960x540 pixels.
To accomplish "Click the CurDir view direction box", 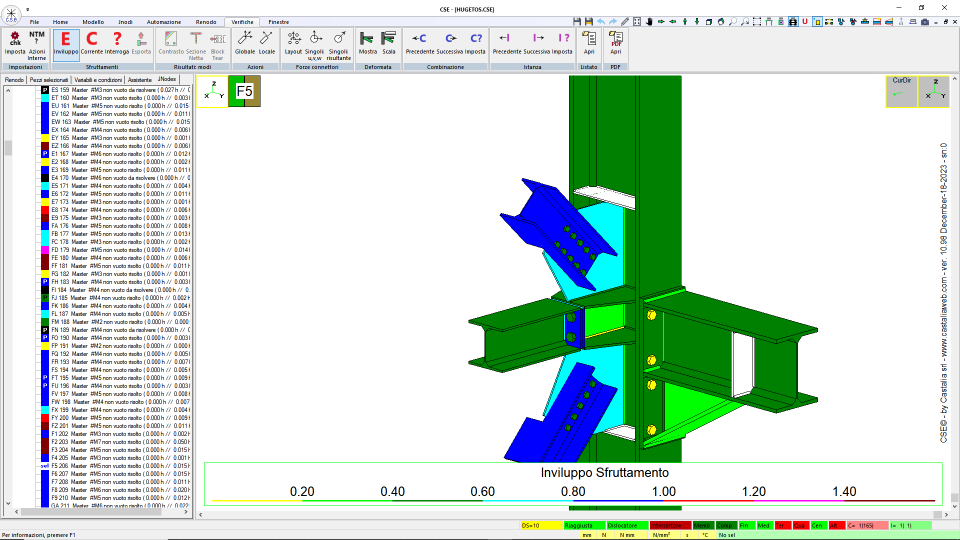I will click(901, 91).
